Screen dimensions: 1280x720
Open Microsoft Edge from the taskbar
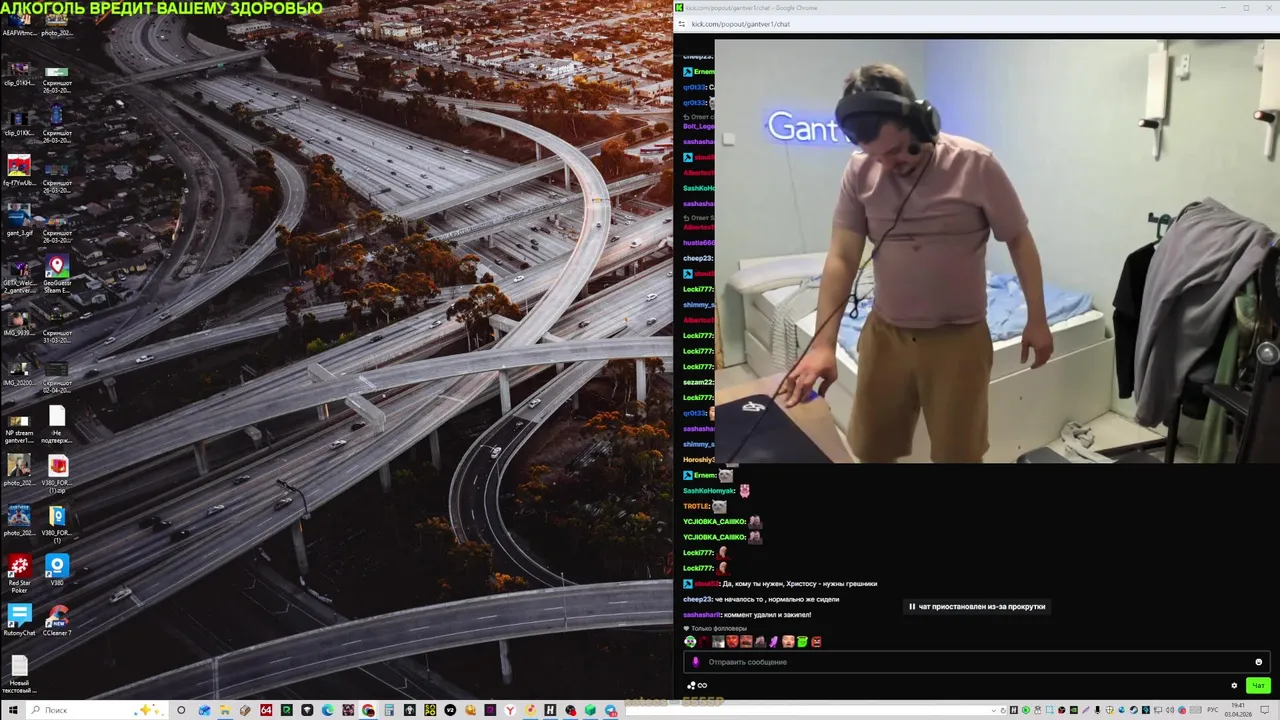(x=327, y=710)
